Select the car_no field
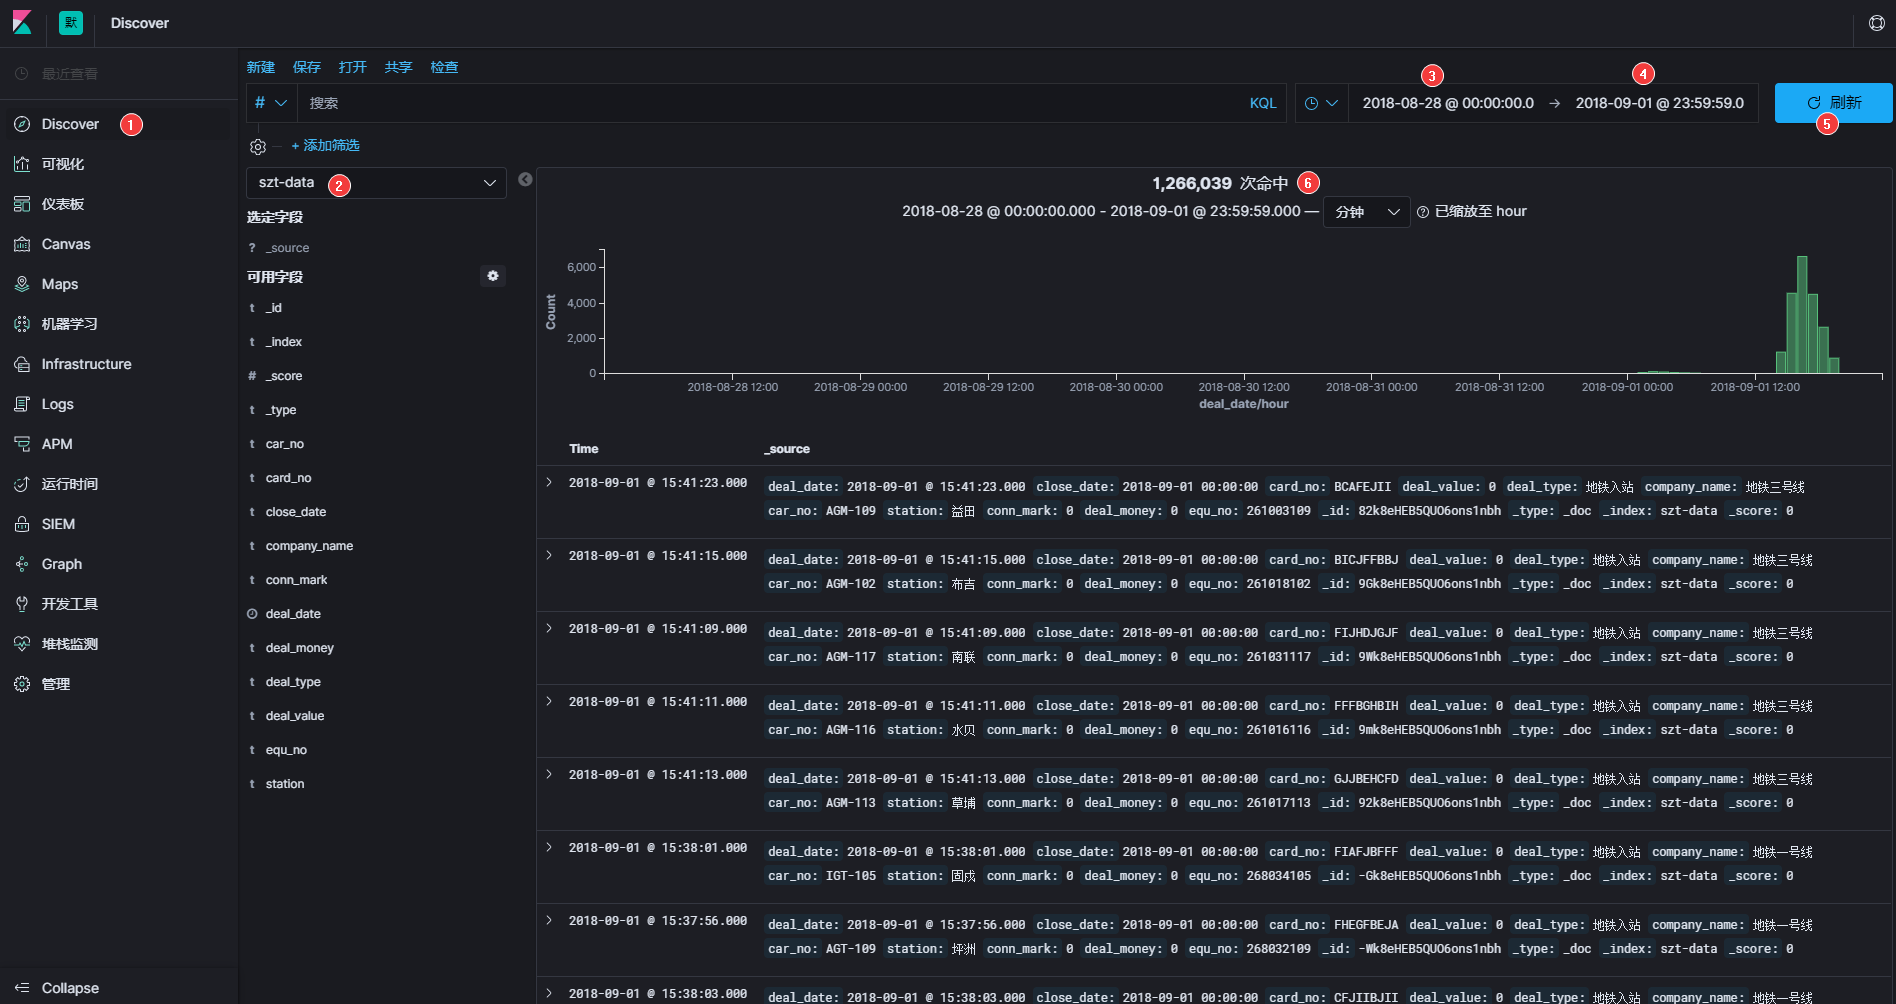 point(285,444)
